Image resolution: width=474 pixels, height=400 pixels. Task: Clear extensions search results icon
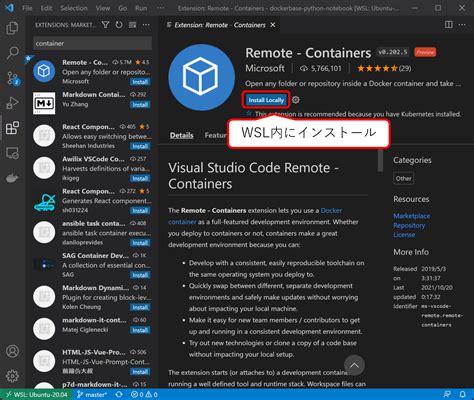(132, 25)
